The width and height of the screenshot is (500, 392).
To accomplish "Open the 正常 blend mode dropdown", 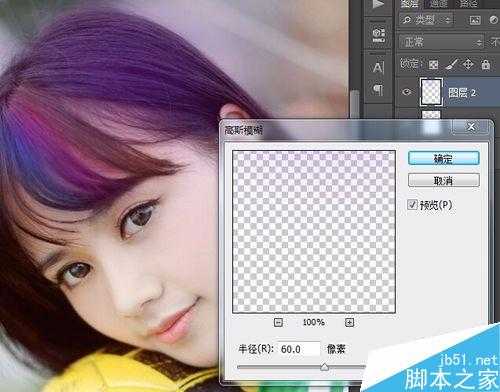I will pyautogui.click(x=441, y=42).
